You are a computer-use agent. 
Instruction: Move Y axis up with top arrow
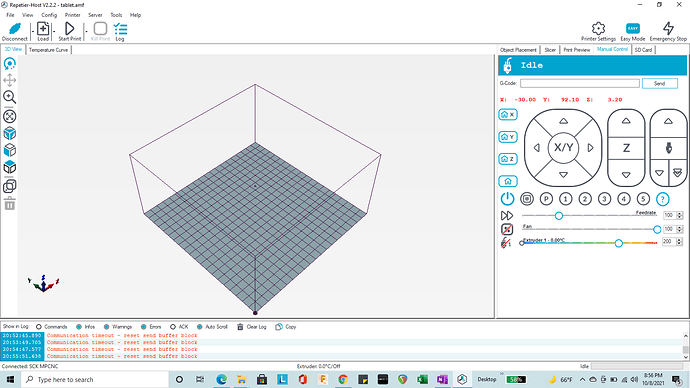(x=563, y=121)
